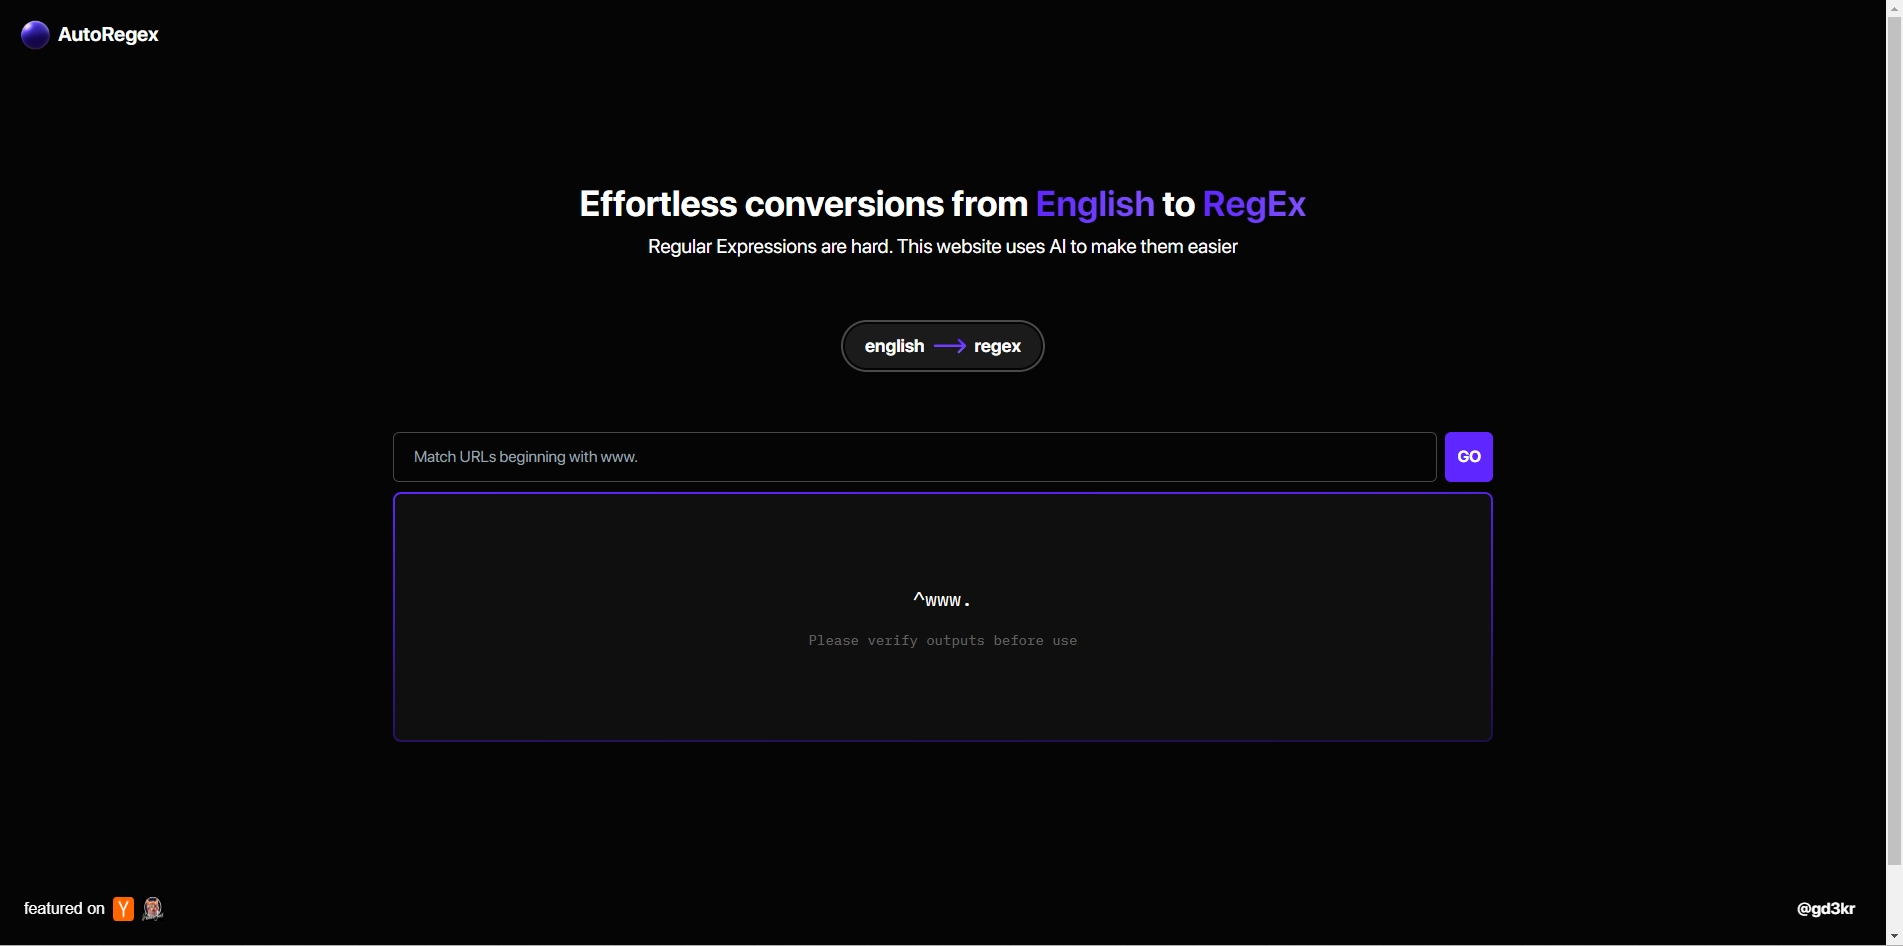Click the 'Effortless conversions' headline
Image resolution: width=1903 pixels, height=946 pixels.
pos(943,204)
